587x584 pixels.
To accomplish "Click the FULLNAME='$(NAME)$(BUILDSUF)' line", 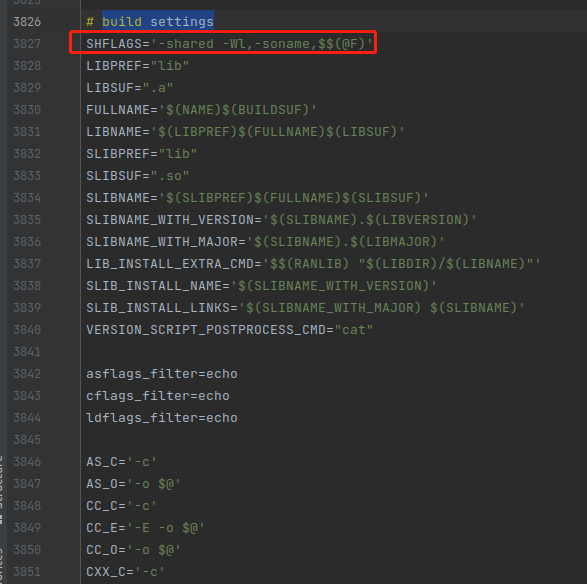I will (x=201, y=110).
